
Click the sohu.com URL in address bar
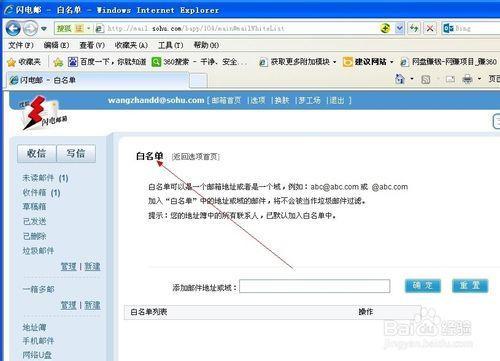point(195,29)
